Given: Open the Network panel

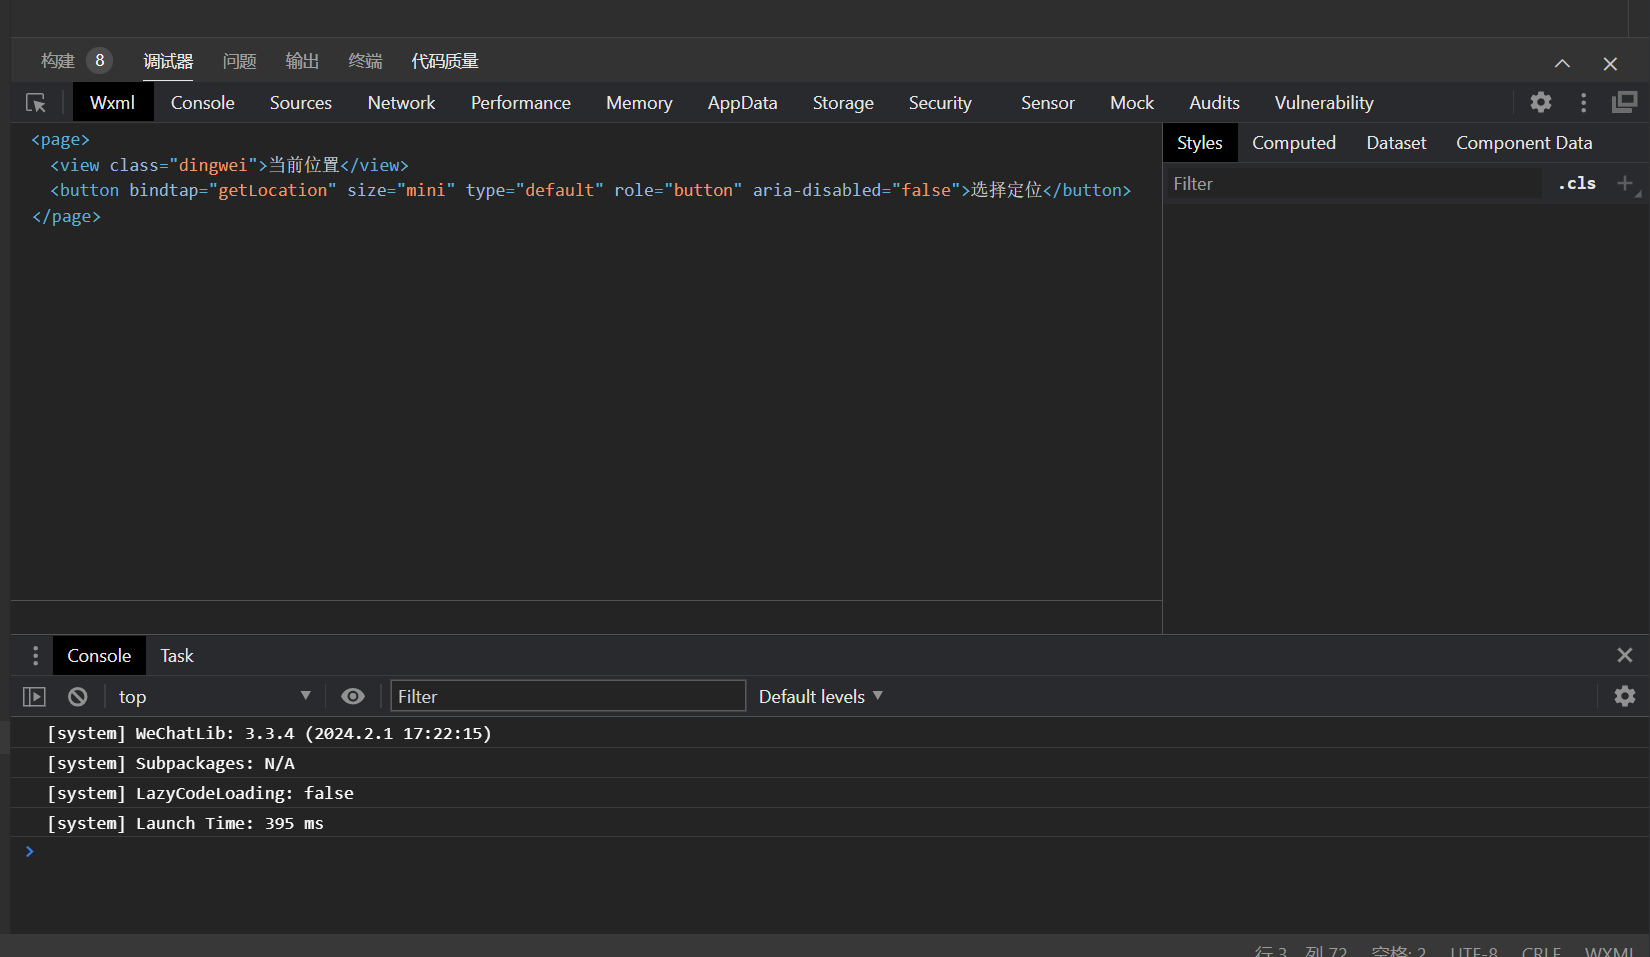Looking at the screenshot, I should [x=401, y=102].
